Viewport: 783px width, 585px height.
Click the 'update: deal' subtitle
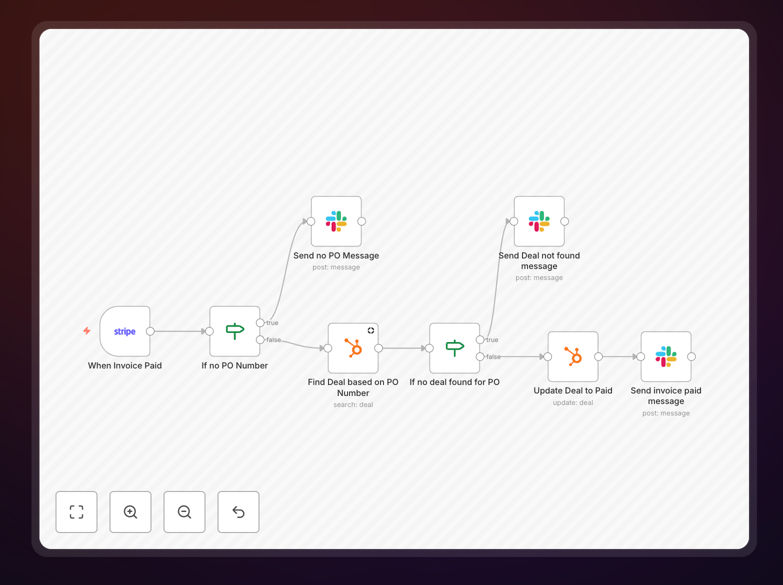(x=573, y=403)
